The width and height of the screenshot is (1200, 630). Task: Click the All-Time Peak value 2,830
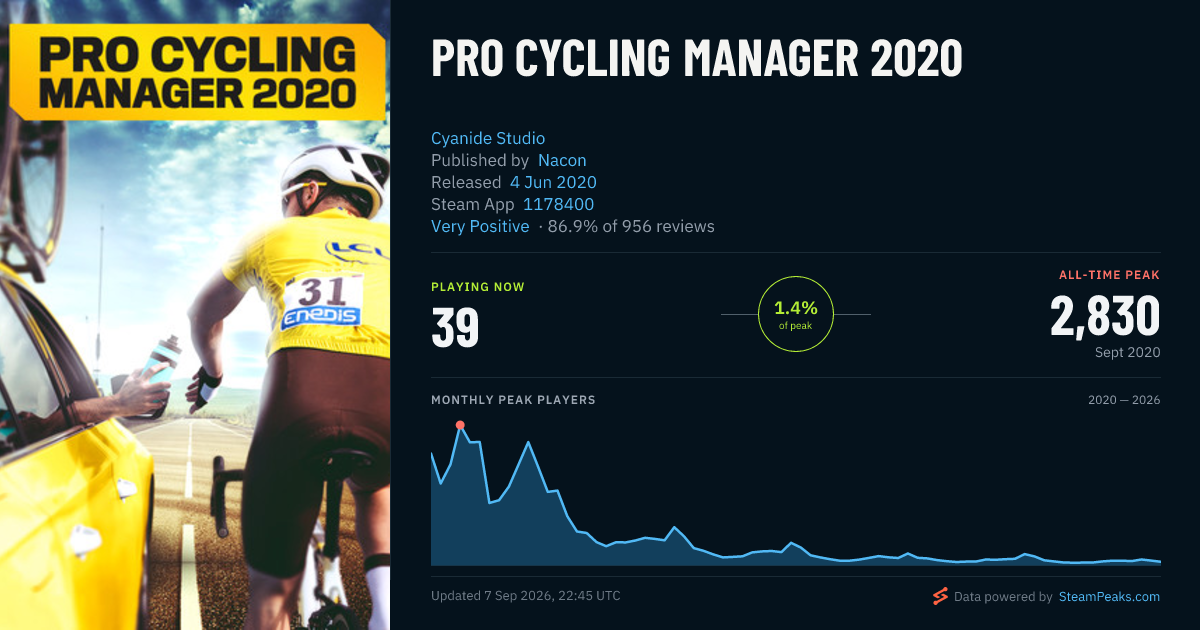coord(1105,316)
